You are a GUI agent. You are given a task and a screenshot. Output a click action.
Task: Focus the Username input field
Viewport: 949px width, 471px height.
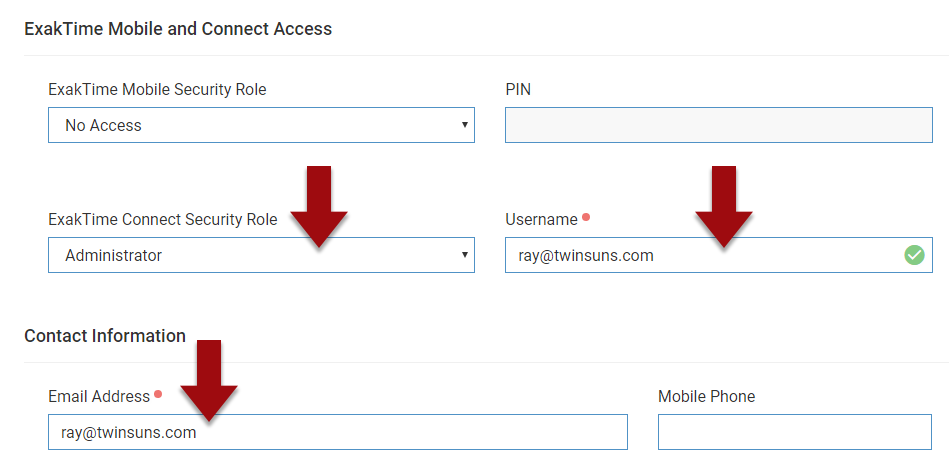tap(700, 255)
